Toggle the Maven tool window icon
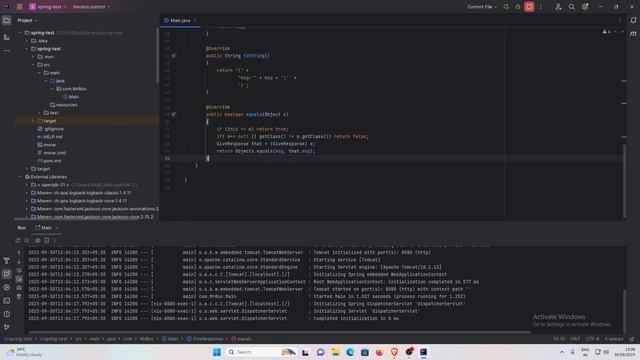 pyautogui.click(x=633, y=34)
